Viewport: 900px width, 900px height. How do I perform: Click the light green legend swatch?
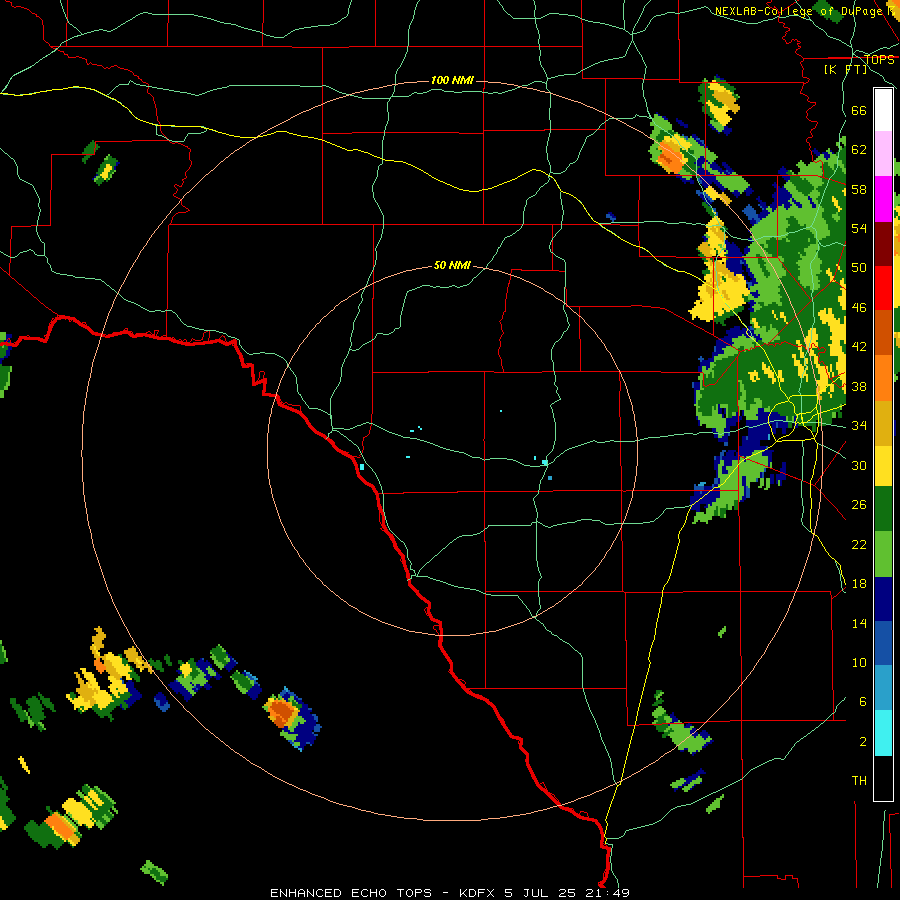point(883,554)
